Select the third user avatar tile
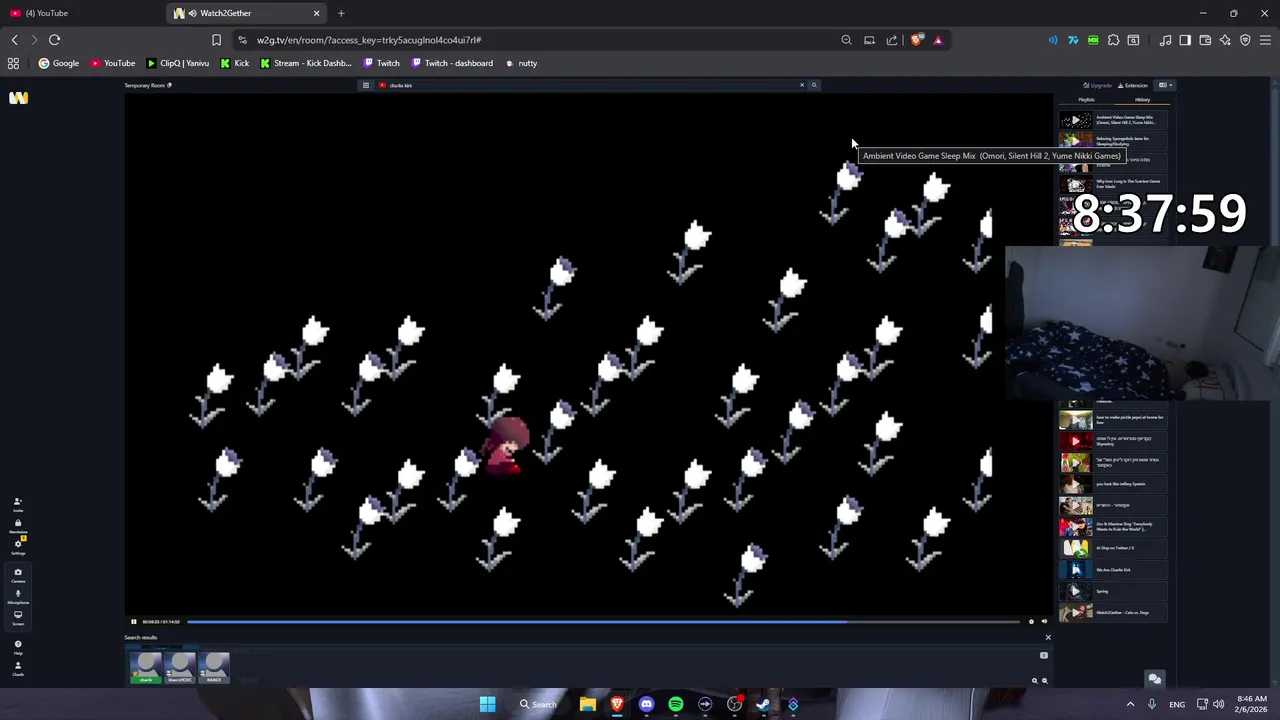Screen dimensions: 1280x720 click(x=214, y=667)
